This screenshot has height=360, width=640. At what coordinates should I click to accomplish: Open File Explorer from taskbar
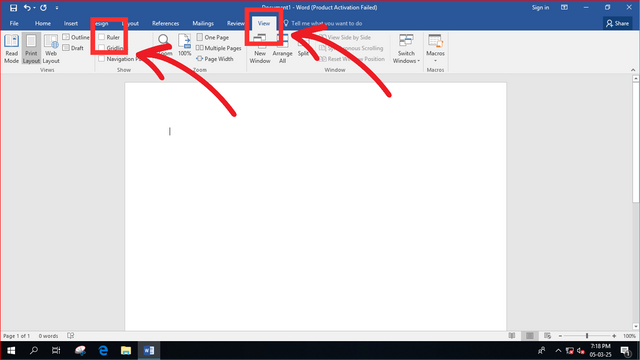pyautogui.click(x=126, y=351)
